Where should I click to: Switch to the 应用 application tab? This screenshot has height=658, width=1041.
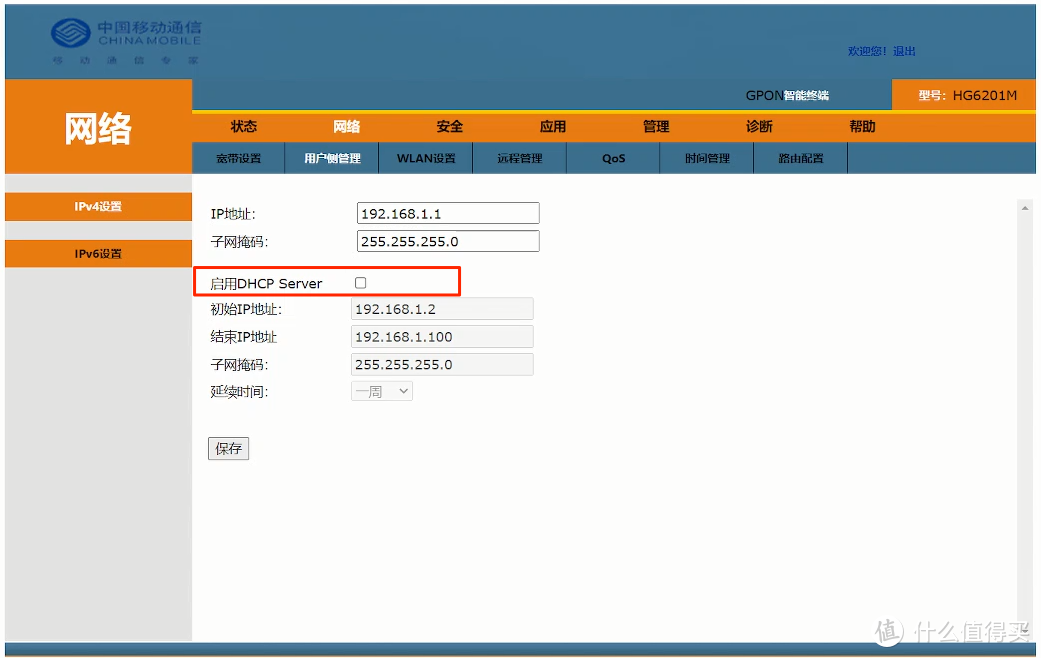pyautogui.click(x=552, y=127)
